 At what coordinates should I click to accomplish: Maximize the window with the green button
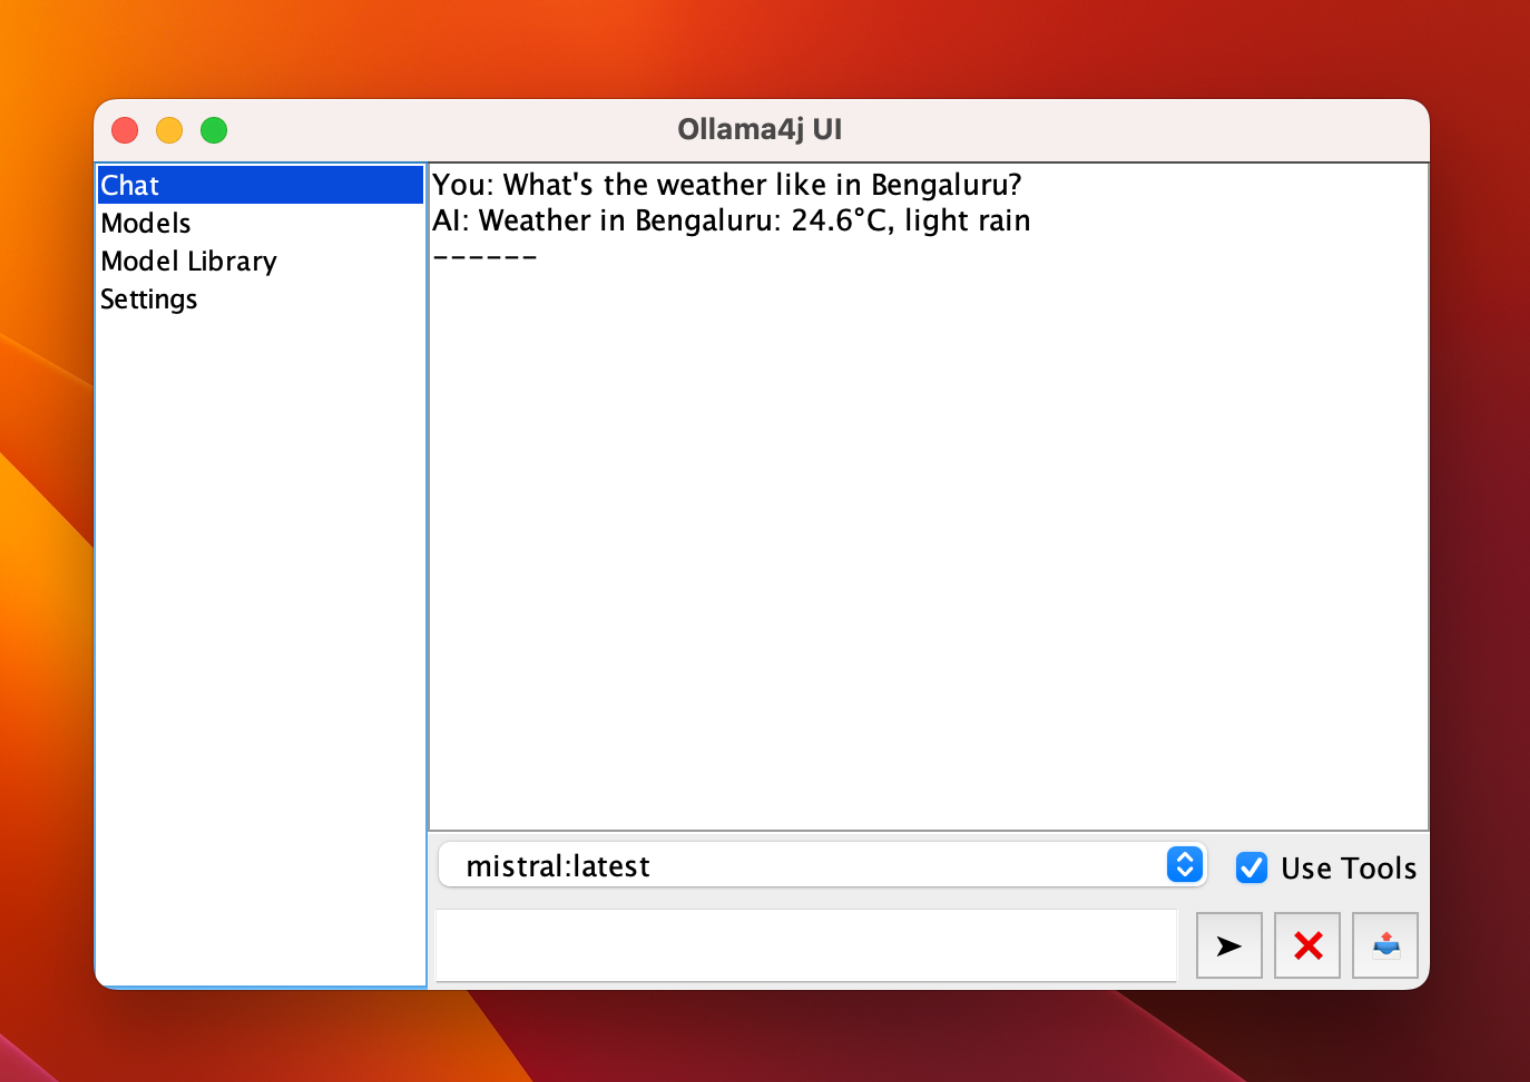[x=214, y=130]
